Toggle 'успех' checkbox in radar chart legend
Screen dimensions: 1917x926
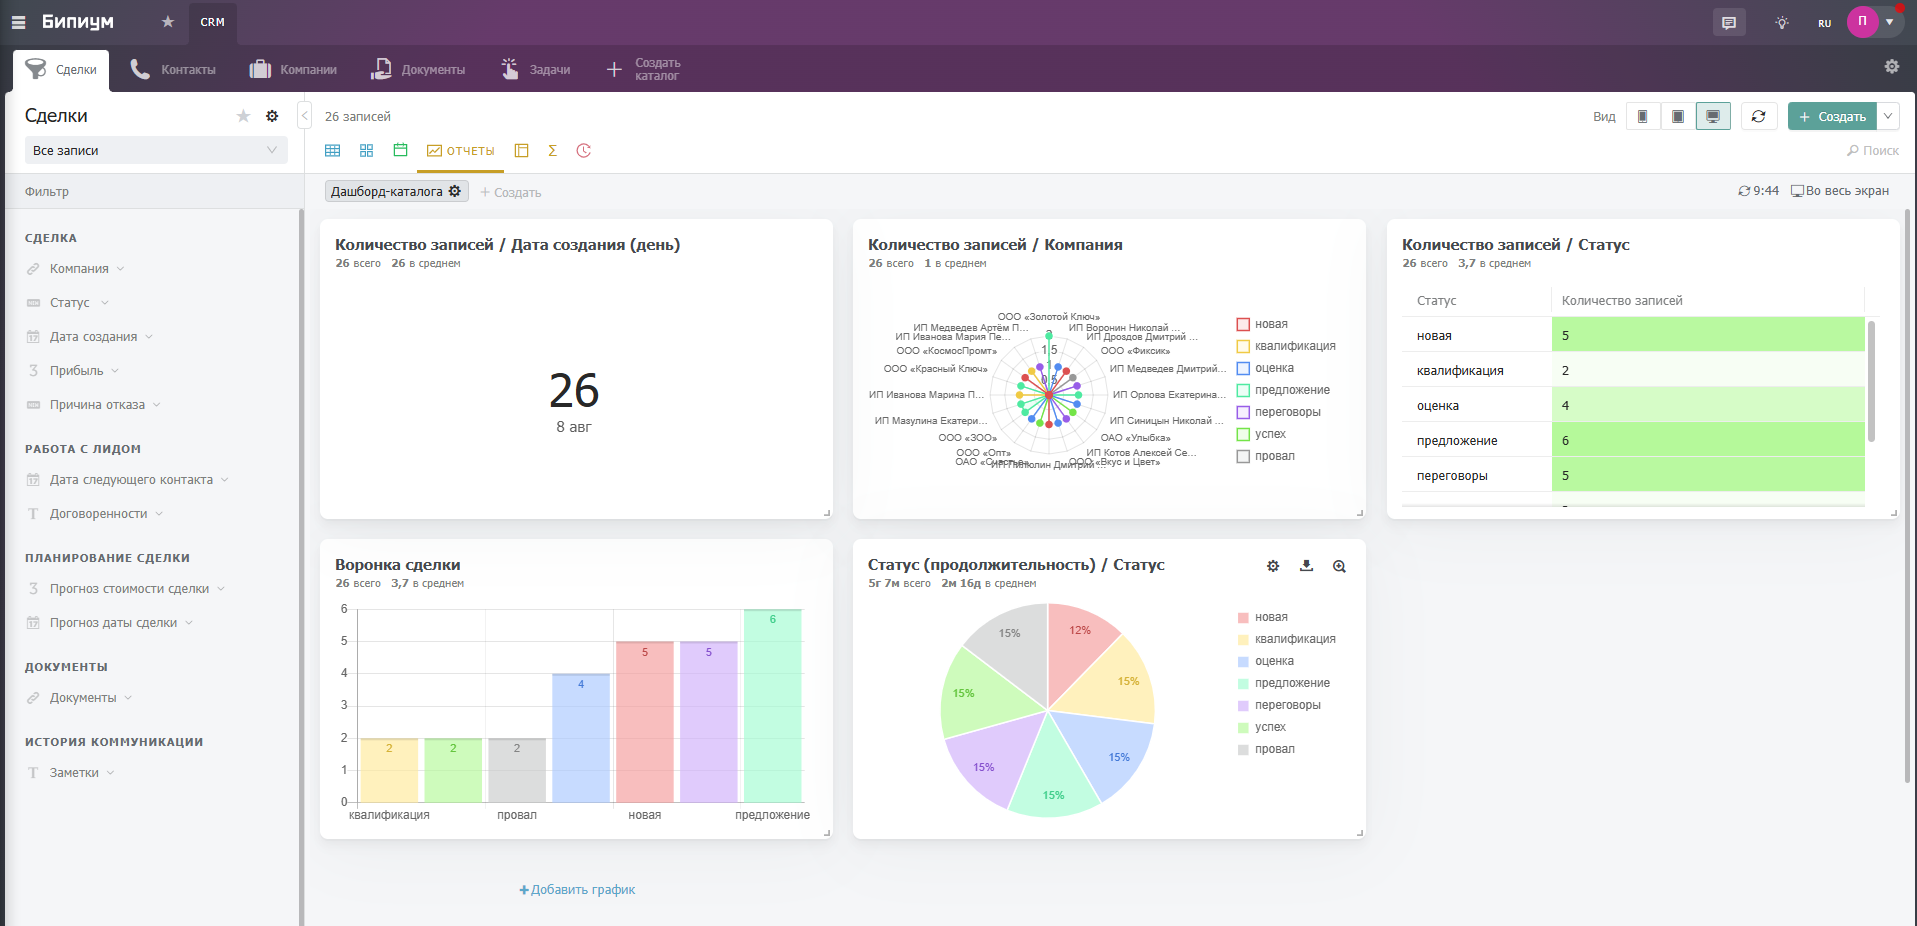[x=1243, y=434]
